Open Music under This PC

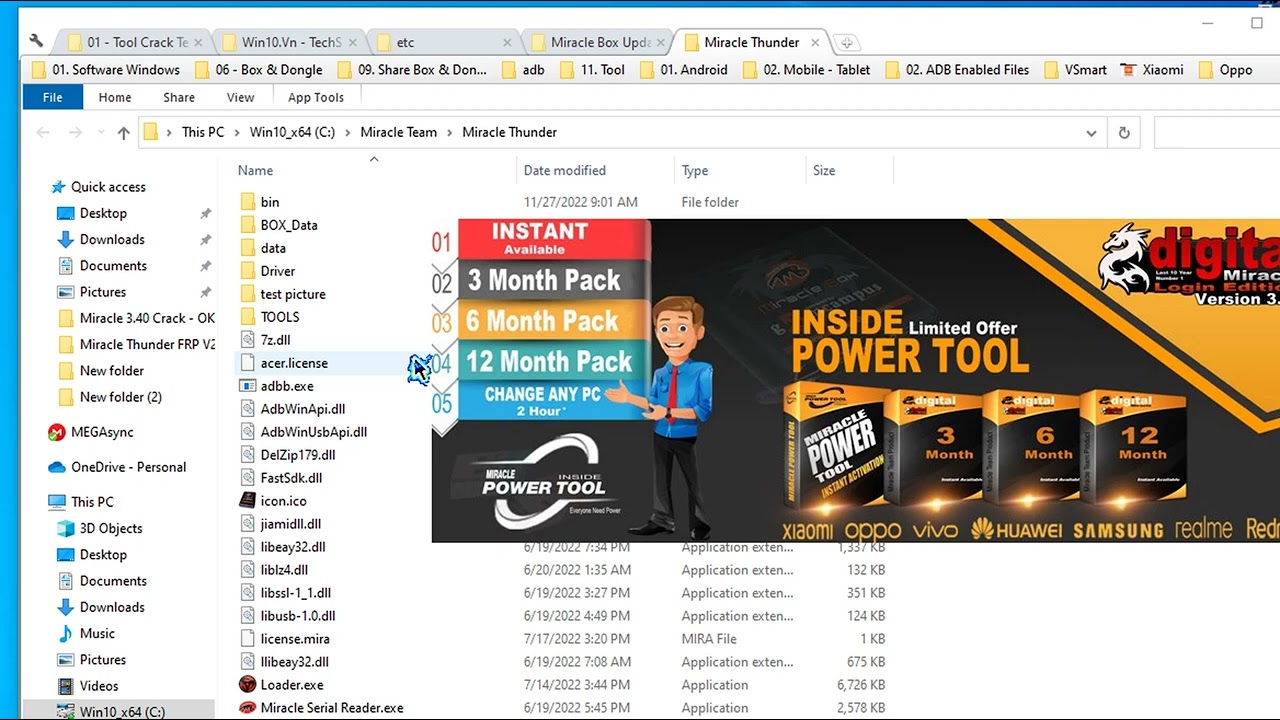97,633
